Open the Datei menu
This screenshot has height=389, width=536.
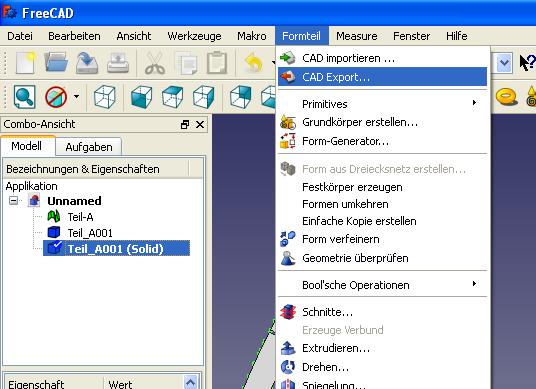click(20, 36)
